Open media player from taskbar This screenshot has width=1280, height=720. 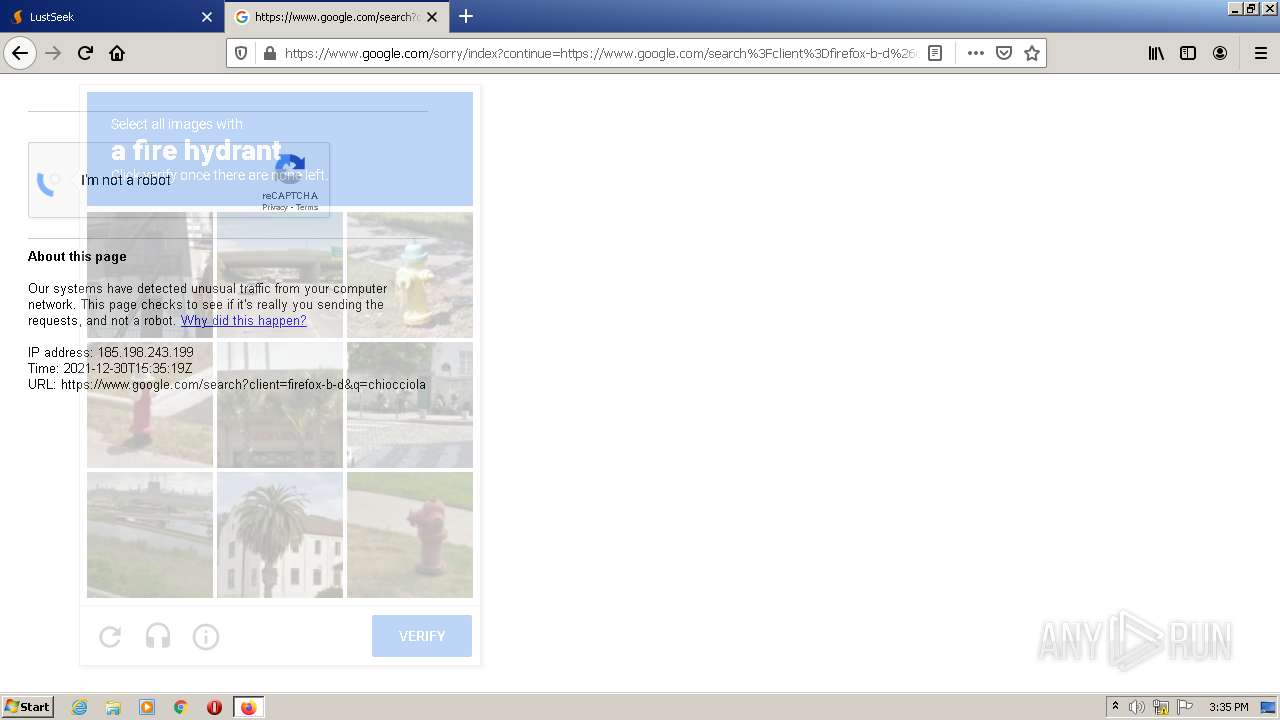(147, 707)
